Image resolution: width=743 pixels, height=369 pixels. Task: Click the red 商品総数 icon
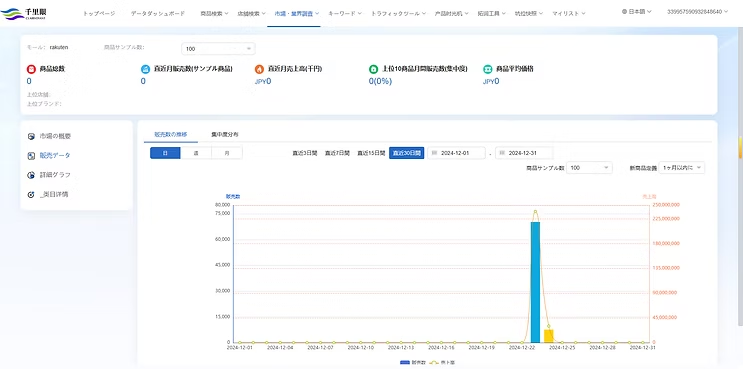(x=31, y=69)
